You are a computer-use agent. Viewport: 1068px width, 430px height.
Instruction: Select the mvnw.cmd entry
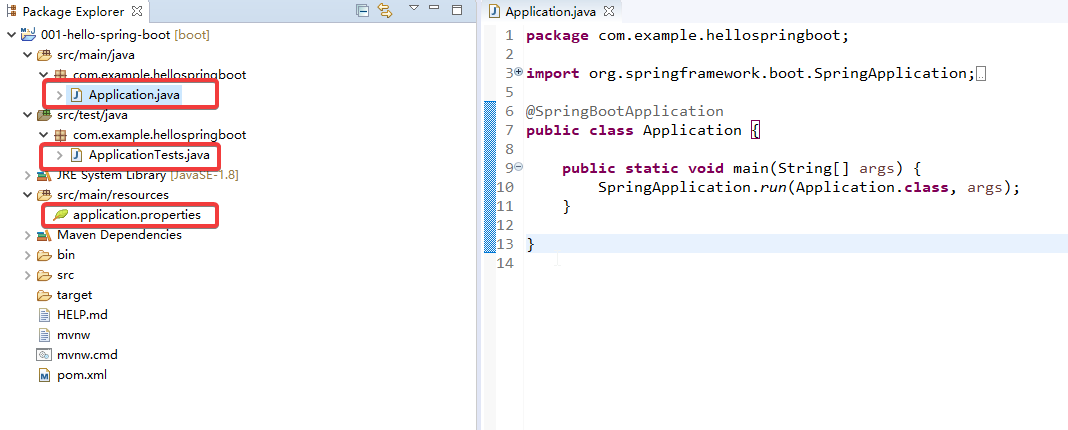click(87, 355)
